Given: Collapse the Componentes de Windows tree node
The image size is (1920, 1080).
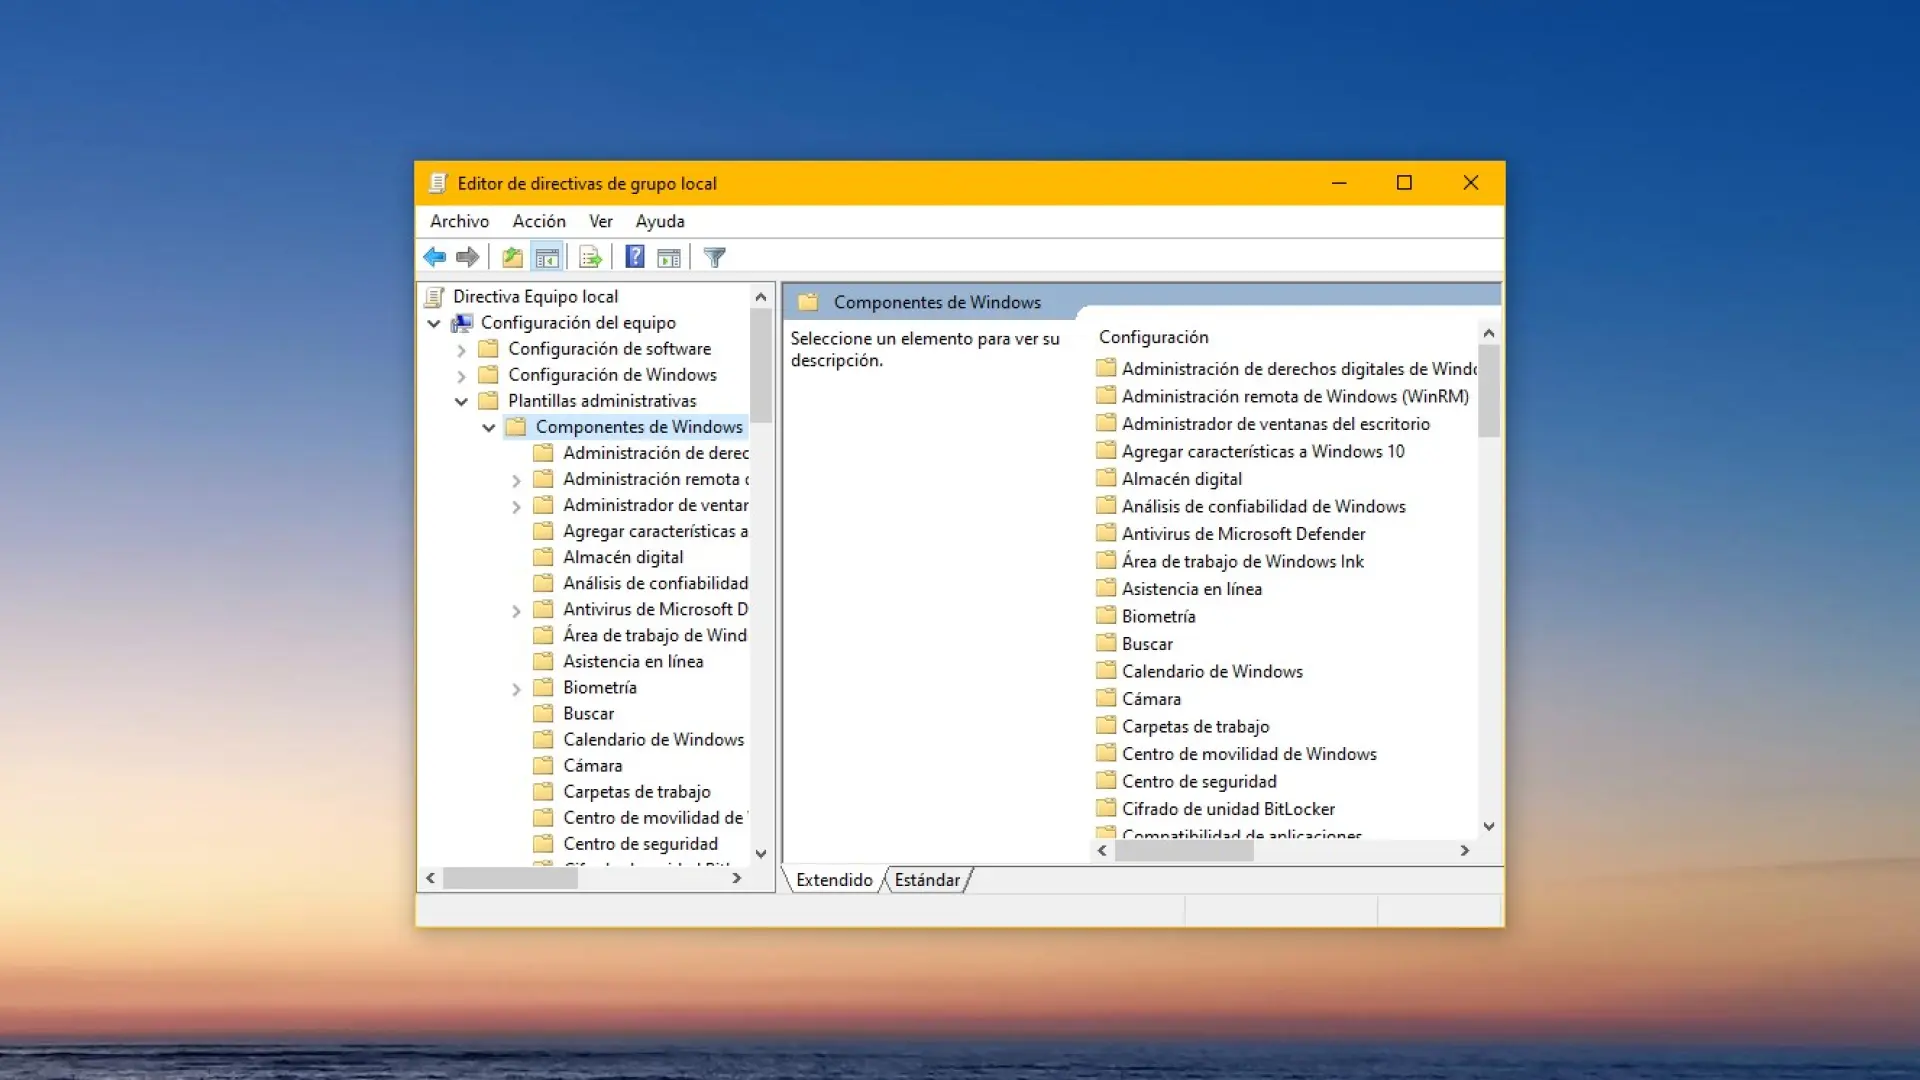Looking at the screenshot, I should click(489, 427).
